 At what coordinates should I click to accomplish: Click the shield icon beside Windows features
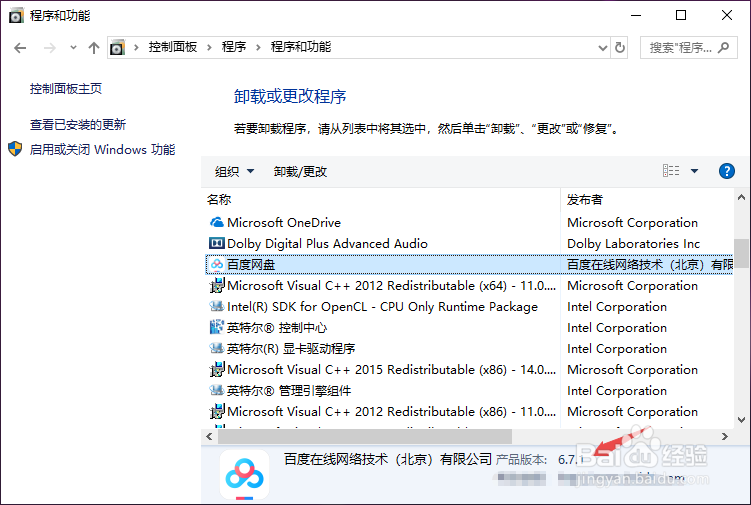point(15,149)
